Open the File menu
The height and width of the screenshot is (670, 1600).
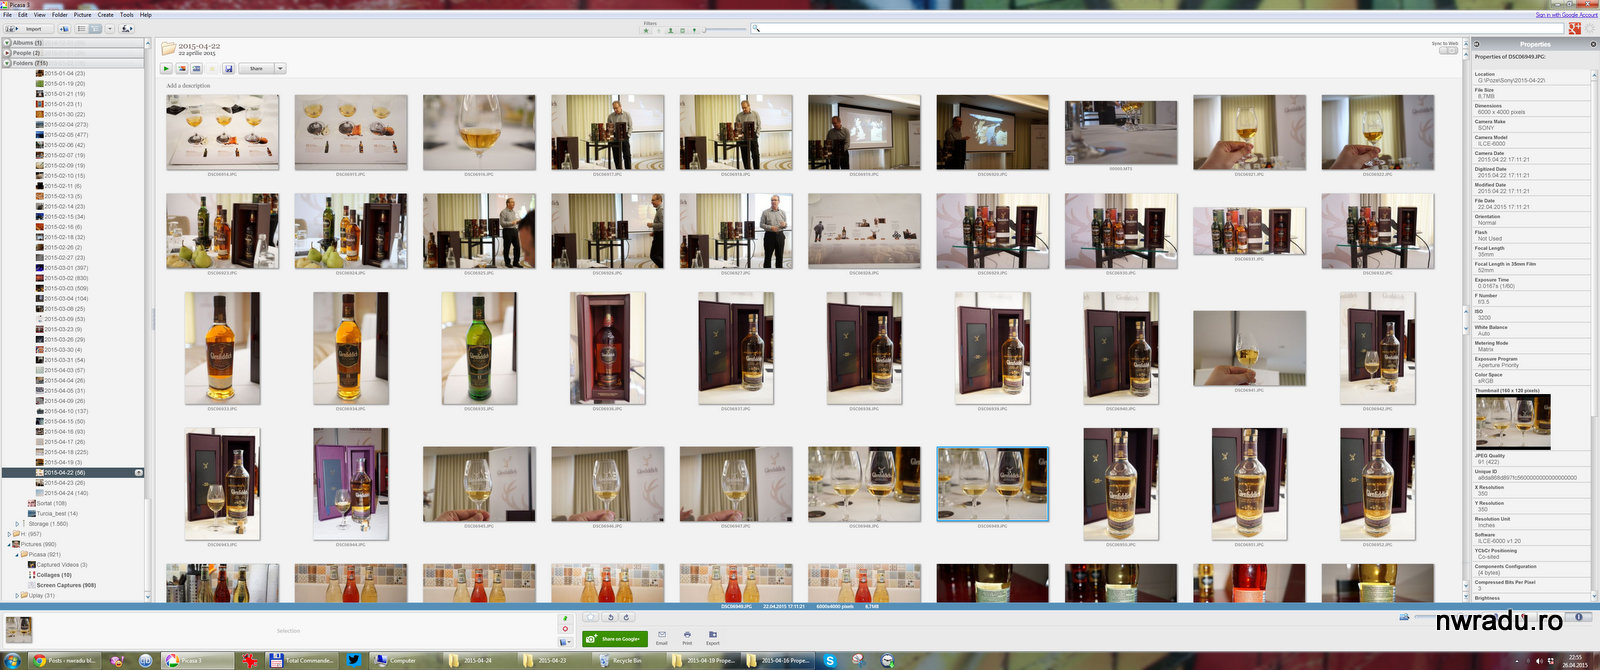pyautogui.click(x=7, y=15)
